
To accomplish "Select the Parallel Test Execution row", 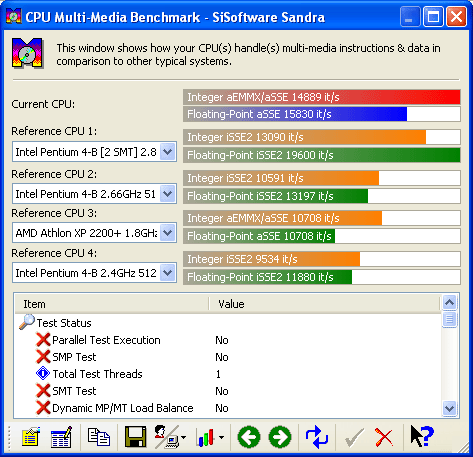I will pyautogui.click(x=228, y=340).
